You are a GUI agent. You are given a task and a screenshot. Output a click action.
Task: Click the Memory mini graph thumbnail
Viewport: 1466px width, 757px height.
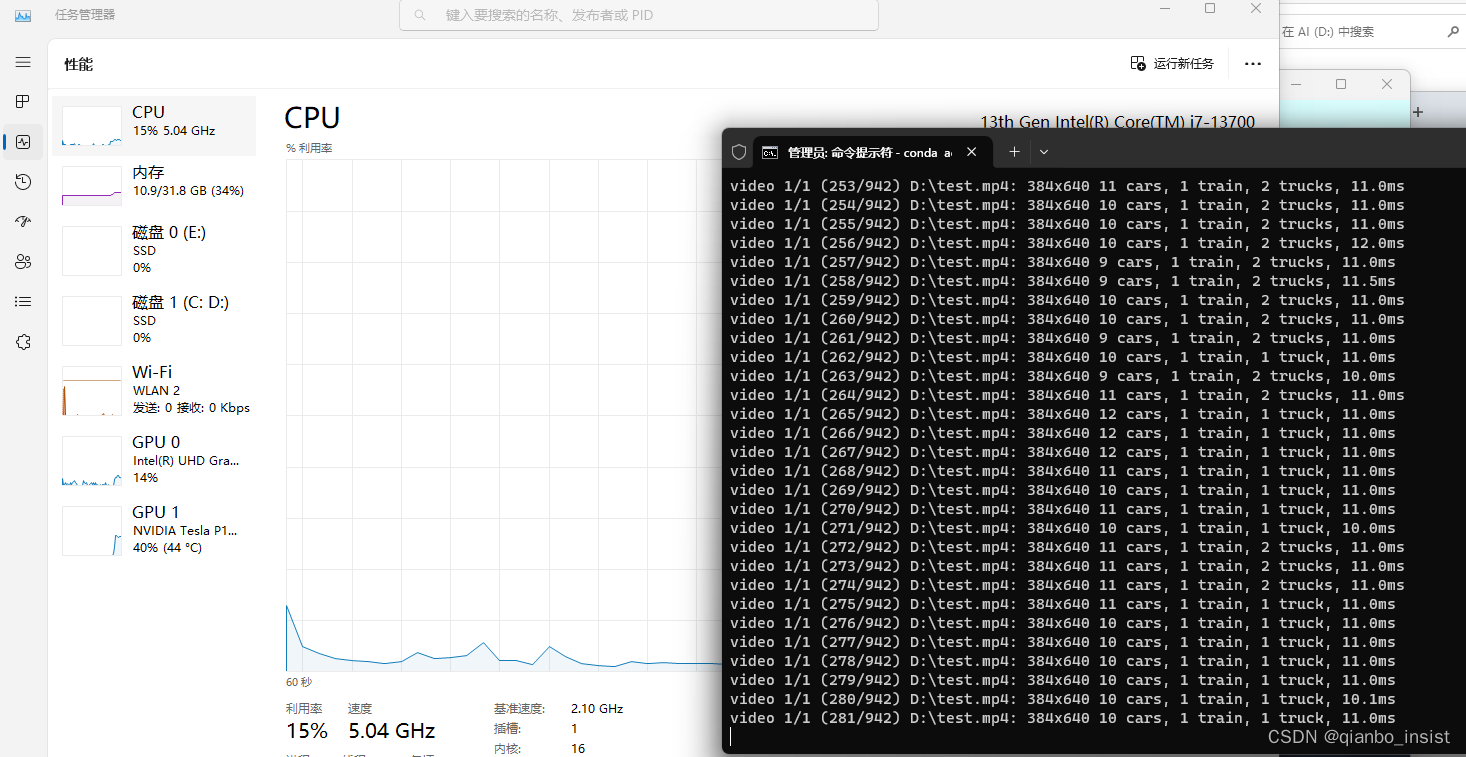[x=92, y=186]
